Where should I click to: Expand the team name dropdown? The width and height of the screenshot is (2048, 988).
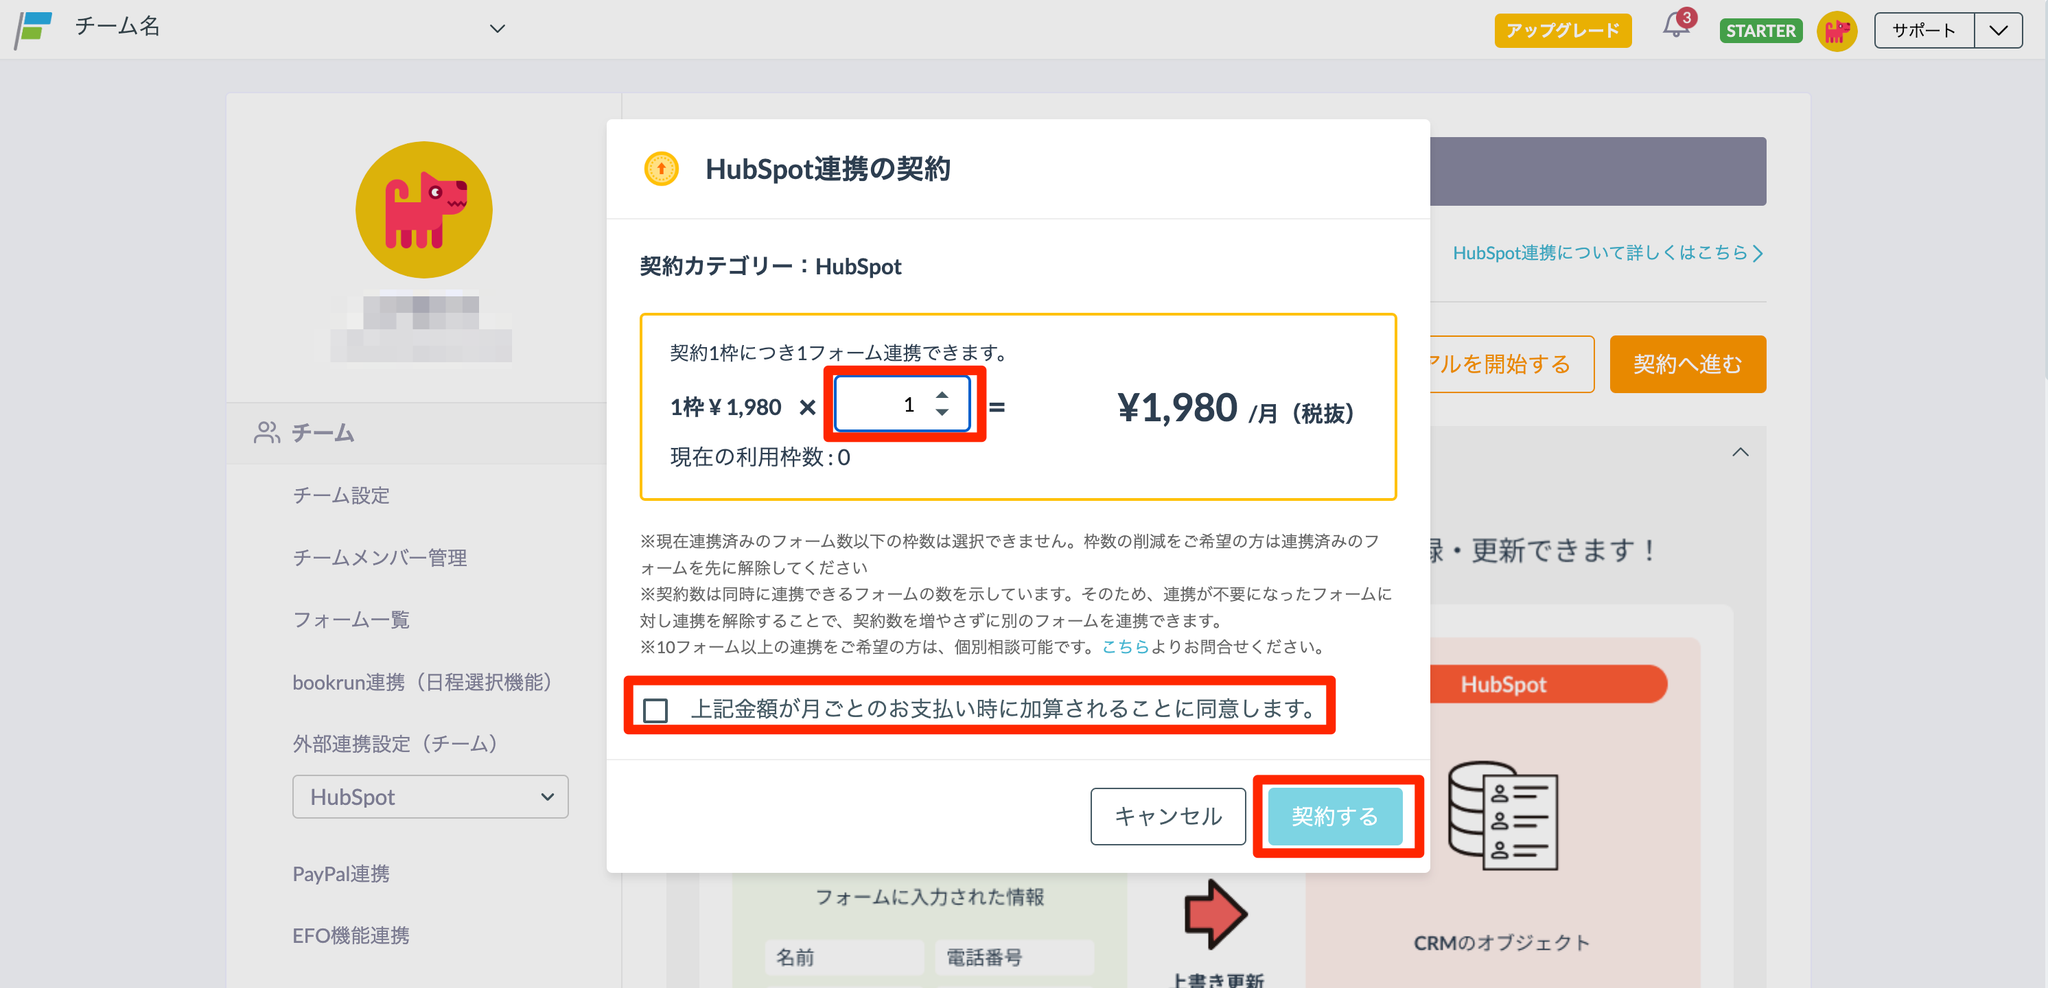pos(497,28)
